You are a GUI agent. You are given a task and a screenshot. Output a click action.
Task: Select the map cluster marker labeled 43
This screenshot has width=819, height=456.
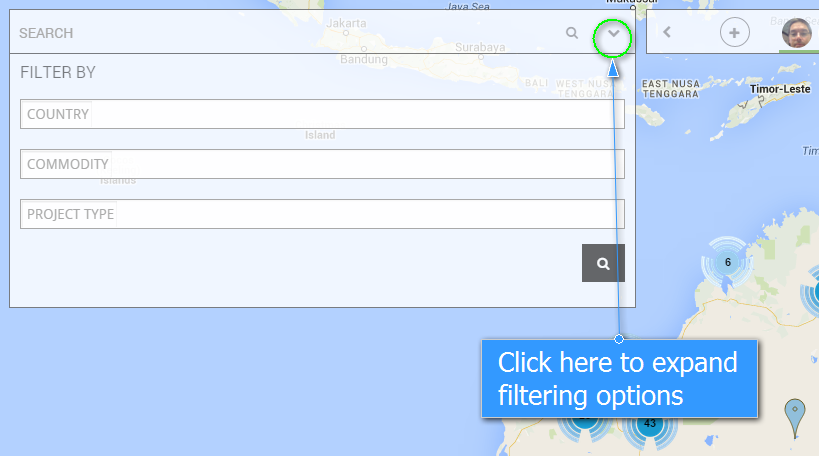pos(650,423)
